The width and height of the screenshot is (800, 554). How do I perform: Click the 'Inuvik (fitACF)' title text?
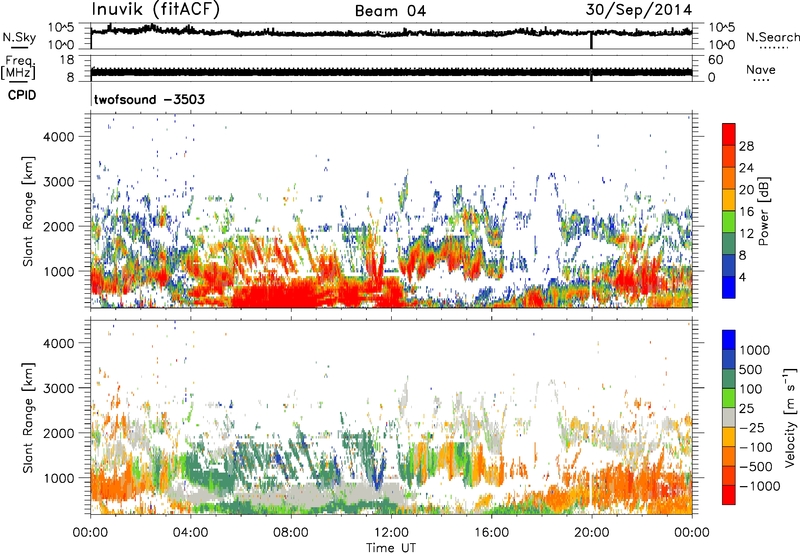[155, 10]
